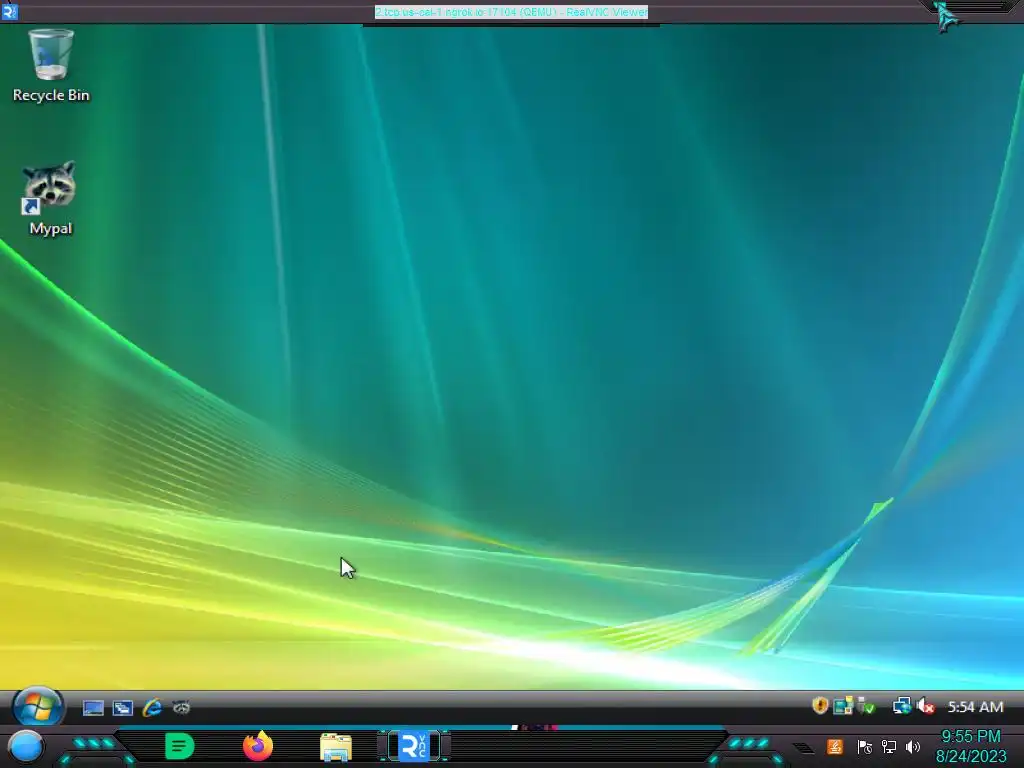
Task: Click the RealVNC Viewer title bar text
Action: 511,12
